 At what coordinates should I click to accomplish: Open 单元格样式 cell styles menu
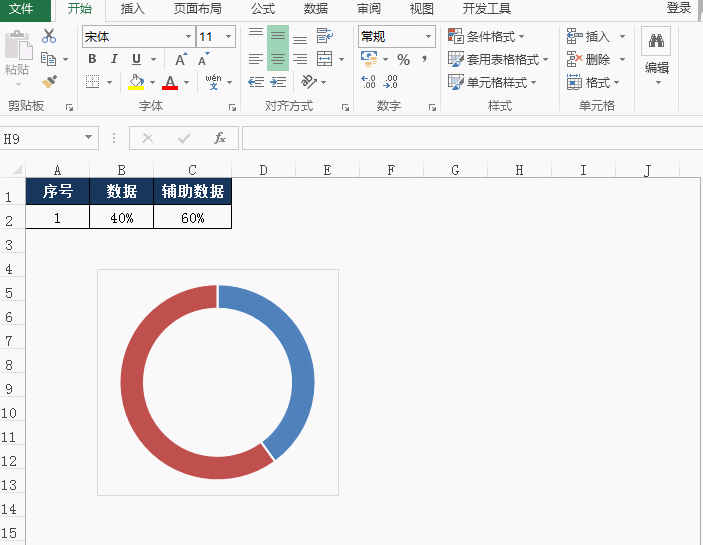click(x=492, y=82)
